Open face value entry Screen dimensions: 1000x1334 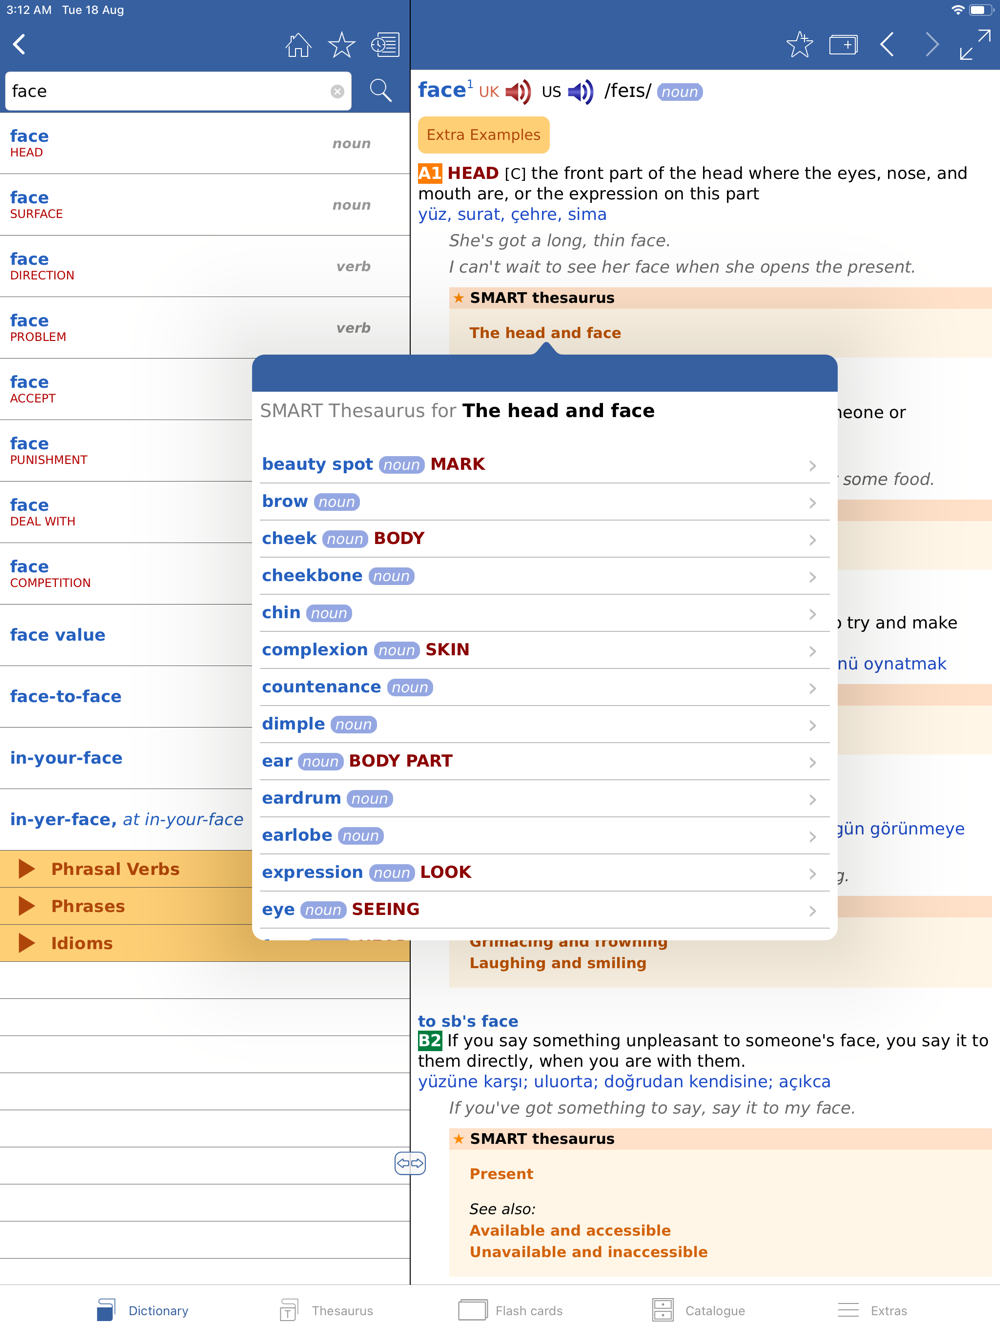[x=126, y=635]
